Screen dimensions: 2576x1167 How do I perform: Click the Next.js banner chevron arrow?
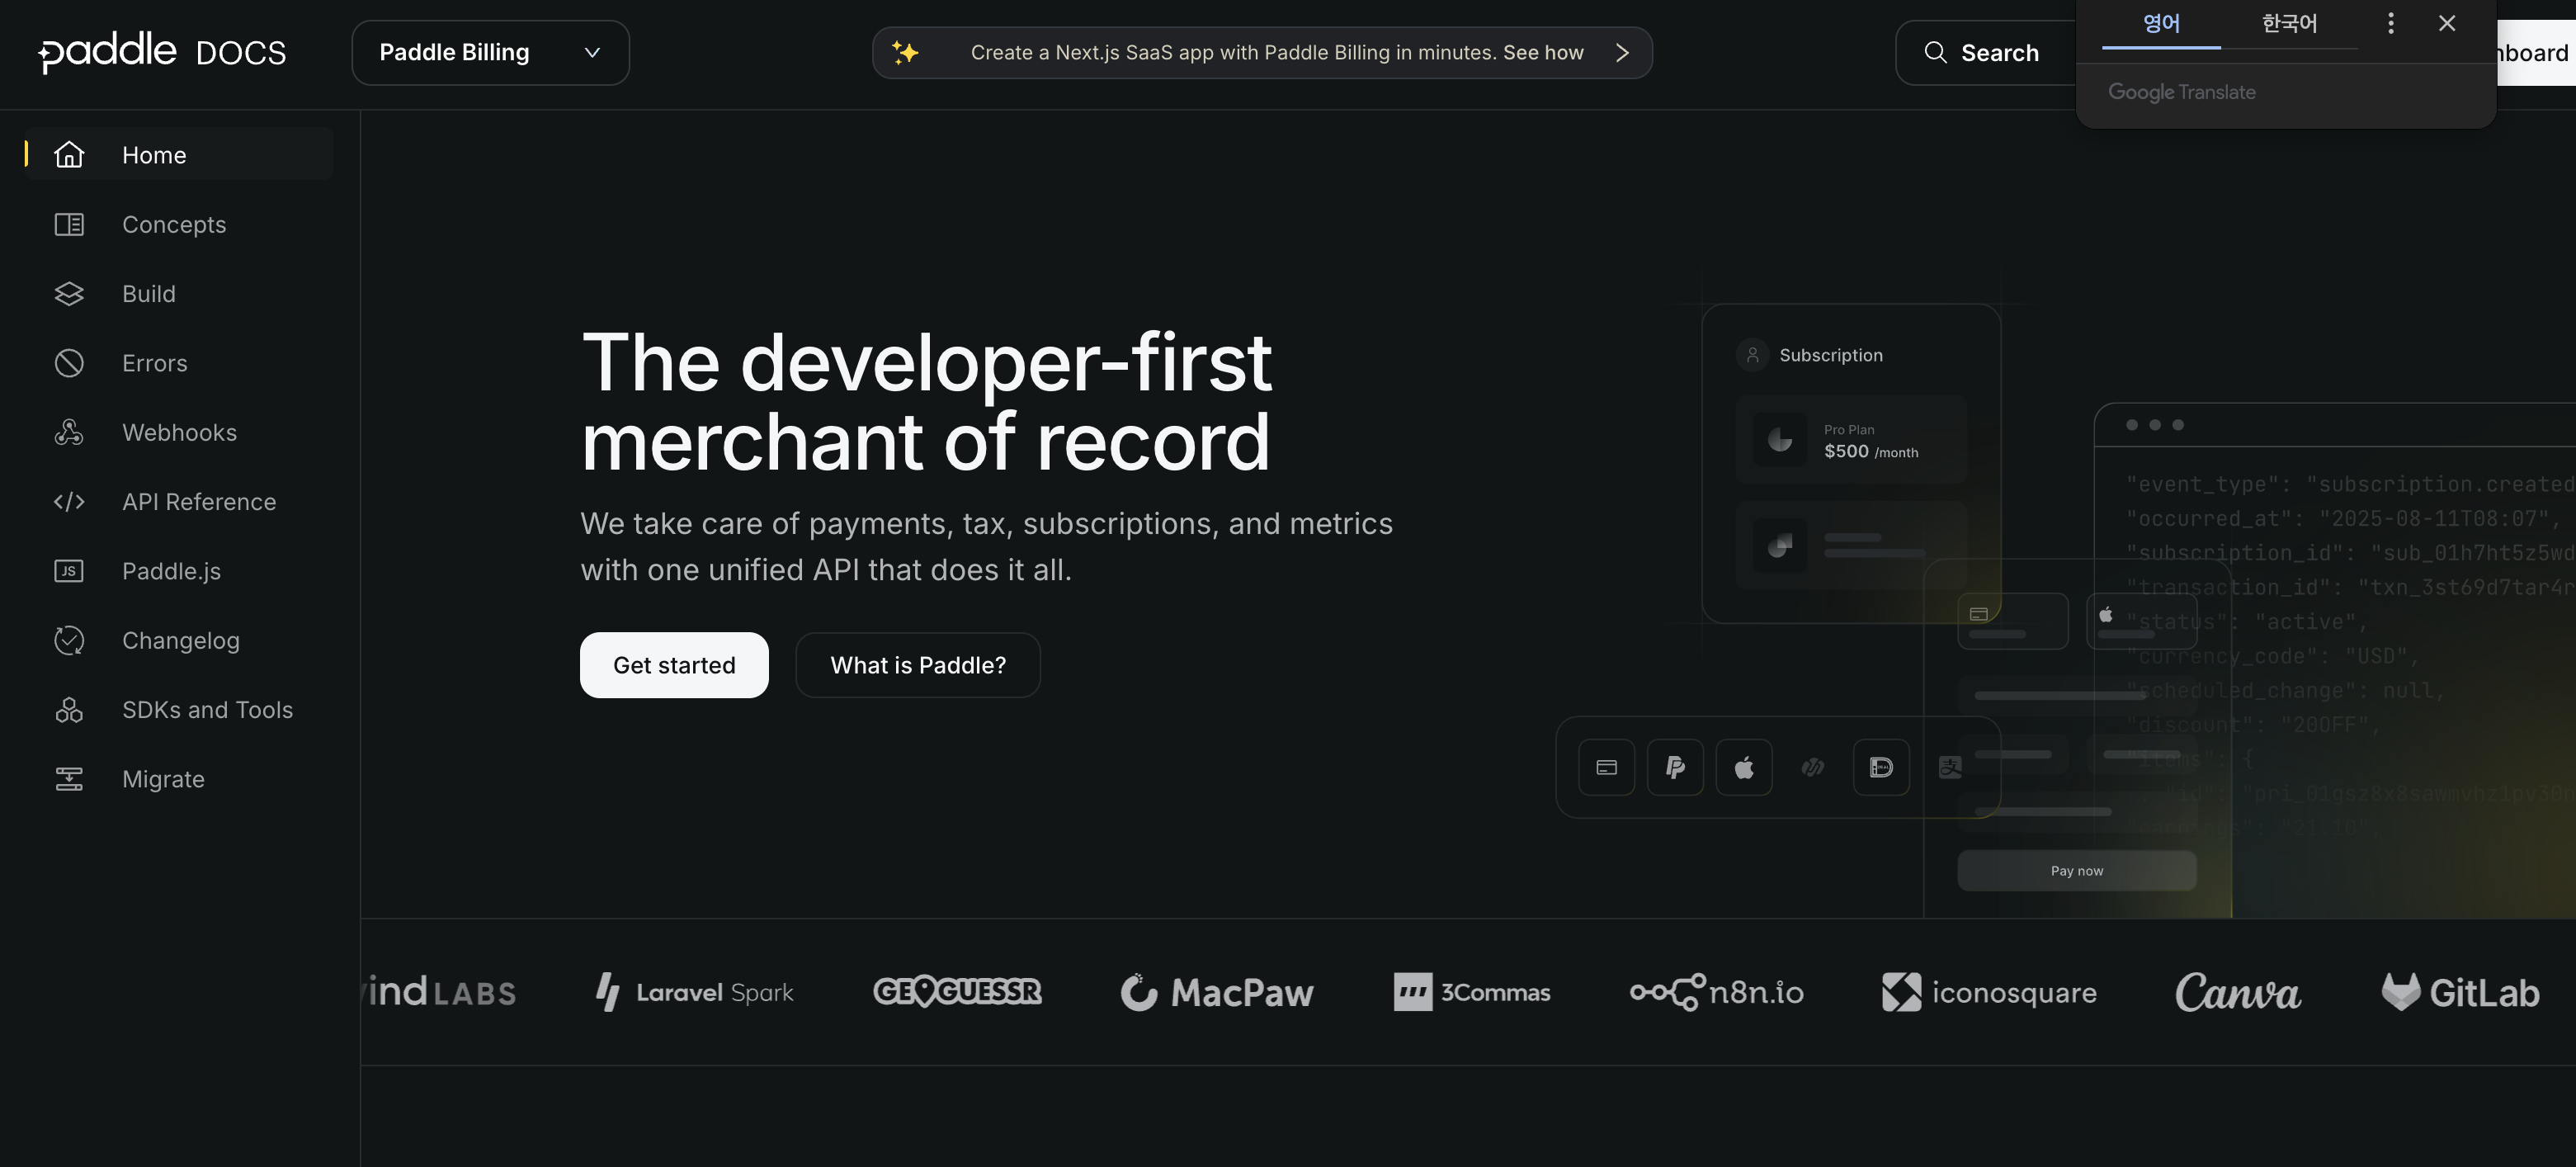point(1622,52)
